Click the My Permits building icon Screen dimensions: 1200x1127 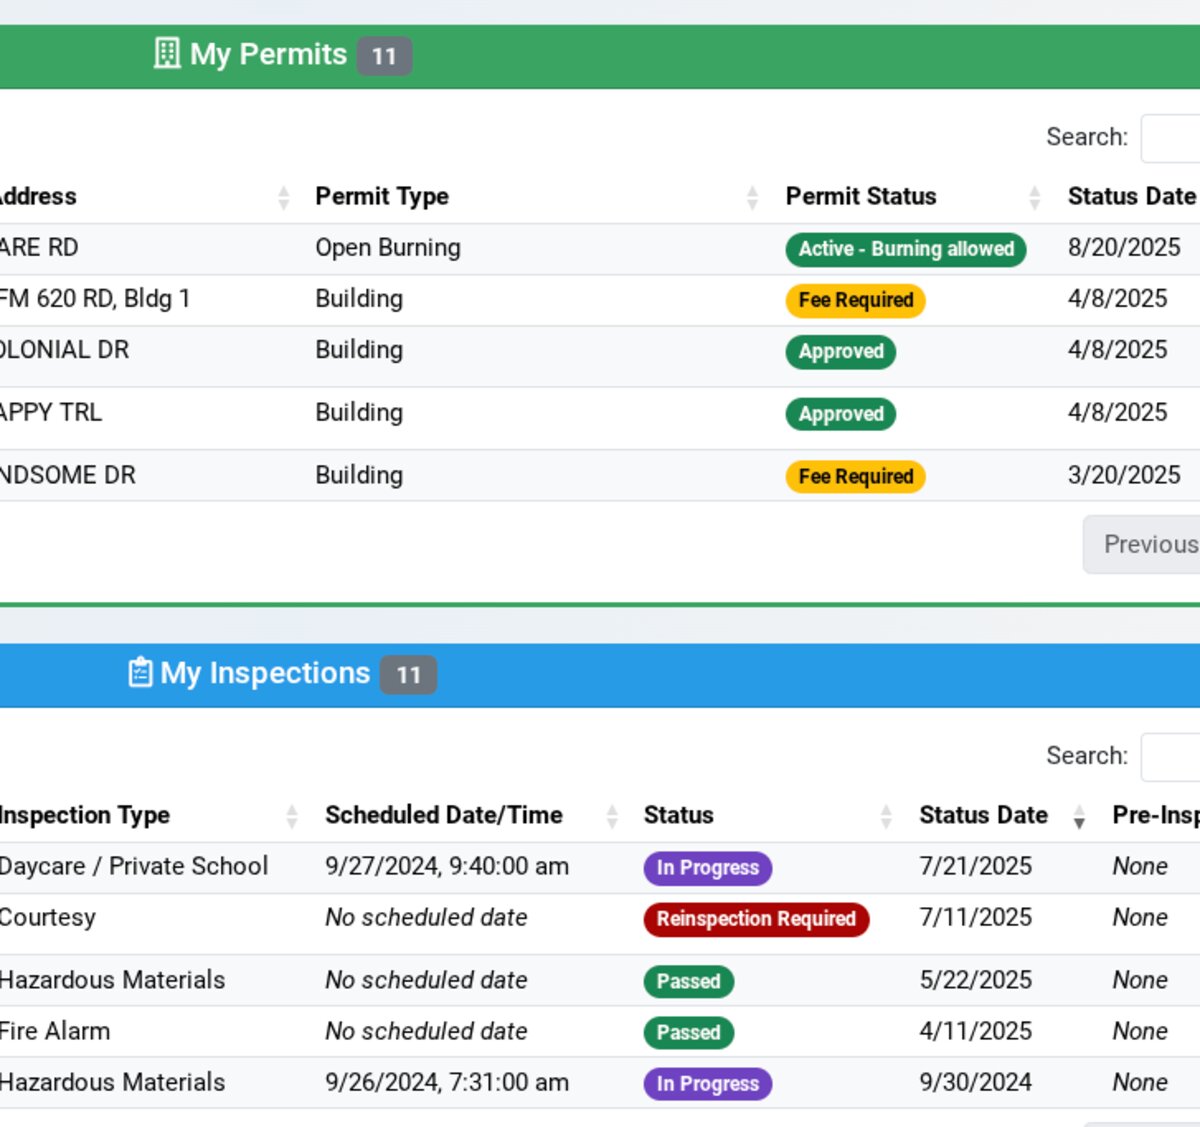pos(166,54)
